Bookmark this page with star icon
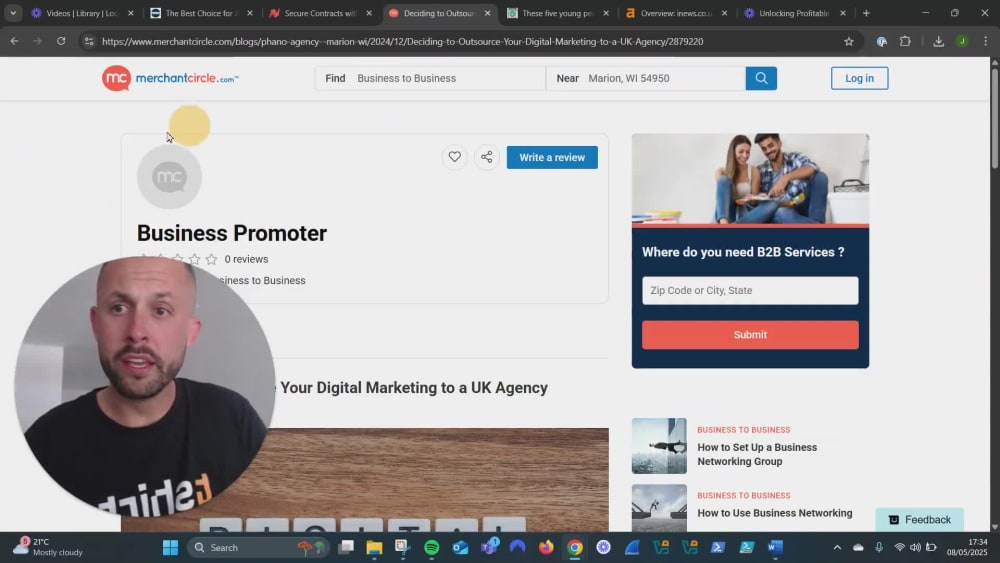 tap(848, 41)
